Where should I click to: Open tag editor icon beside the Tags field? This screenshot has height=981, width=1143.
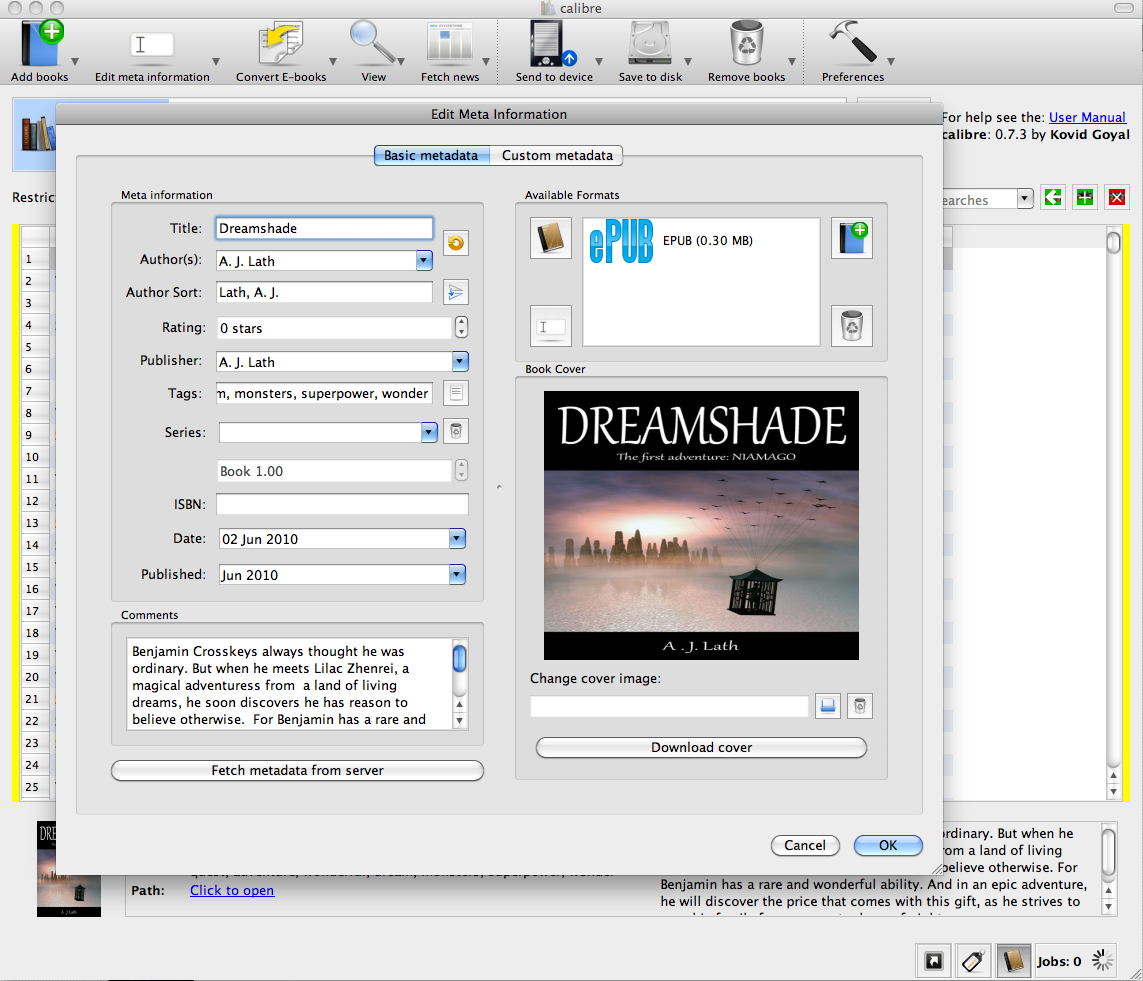click(456, 393)
